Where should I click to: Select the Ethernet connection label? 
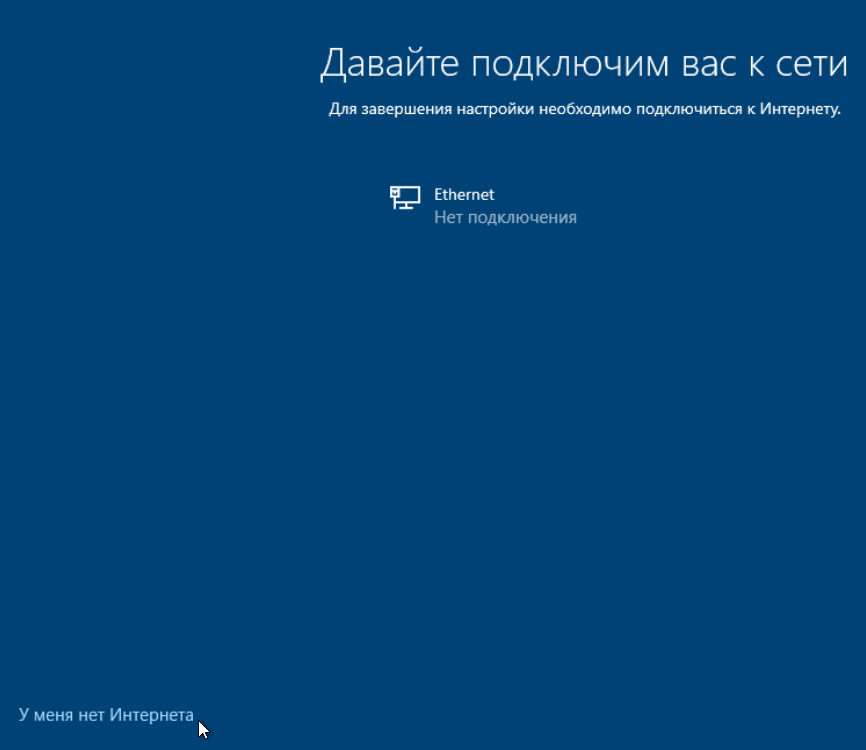click(x=464, y=195)
